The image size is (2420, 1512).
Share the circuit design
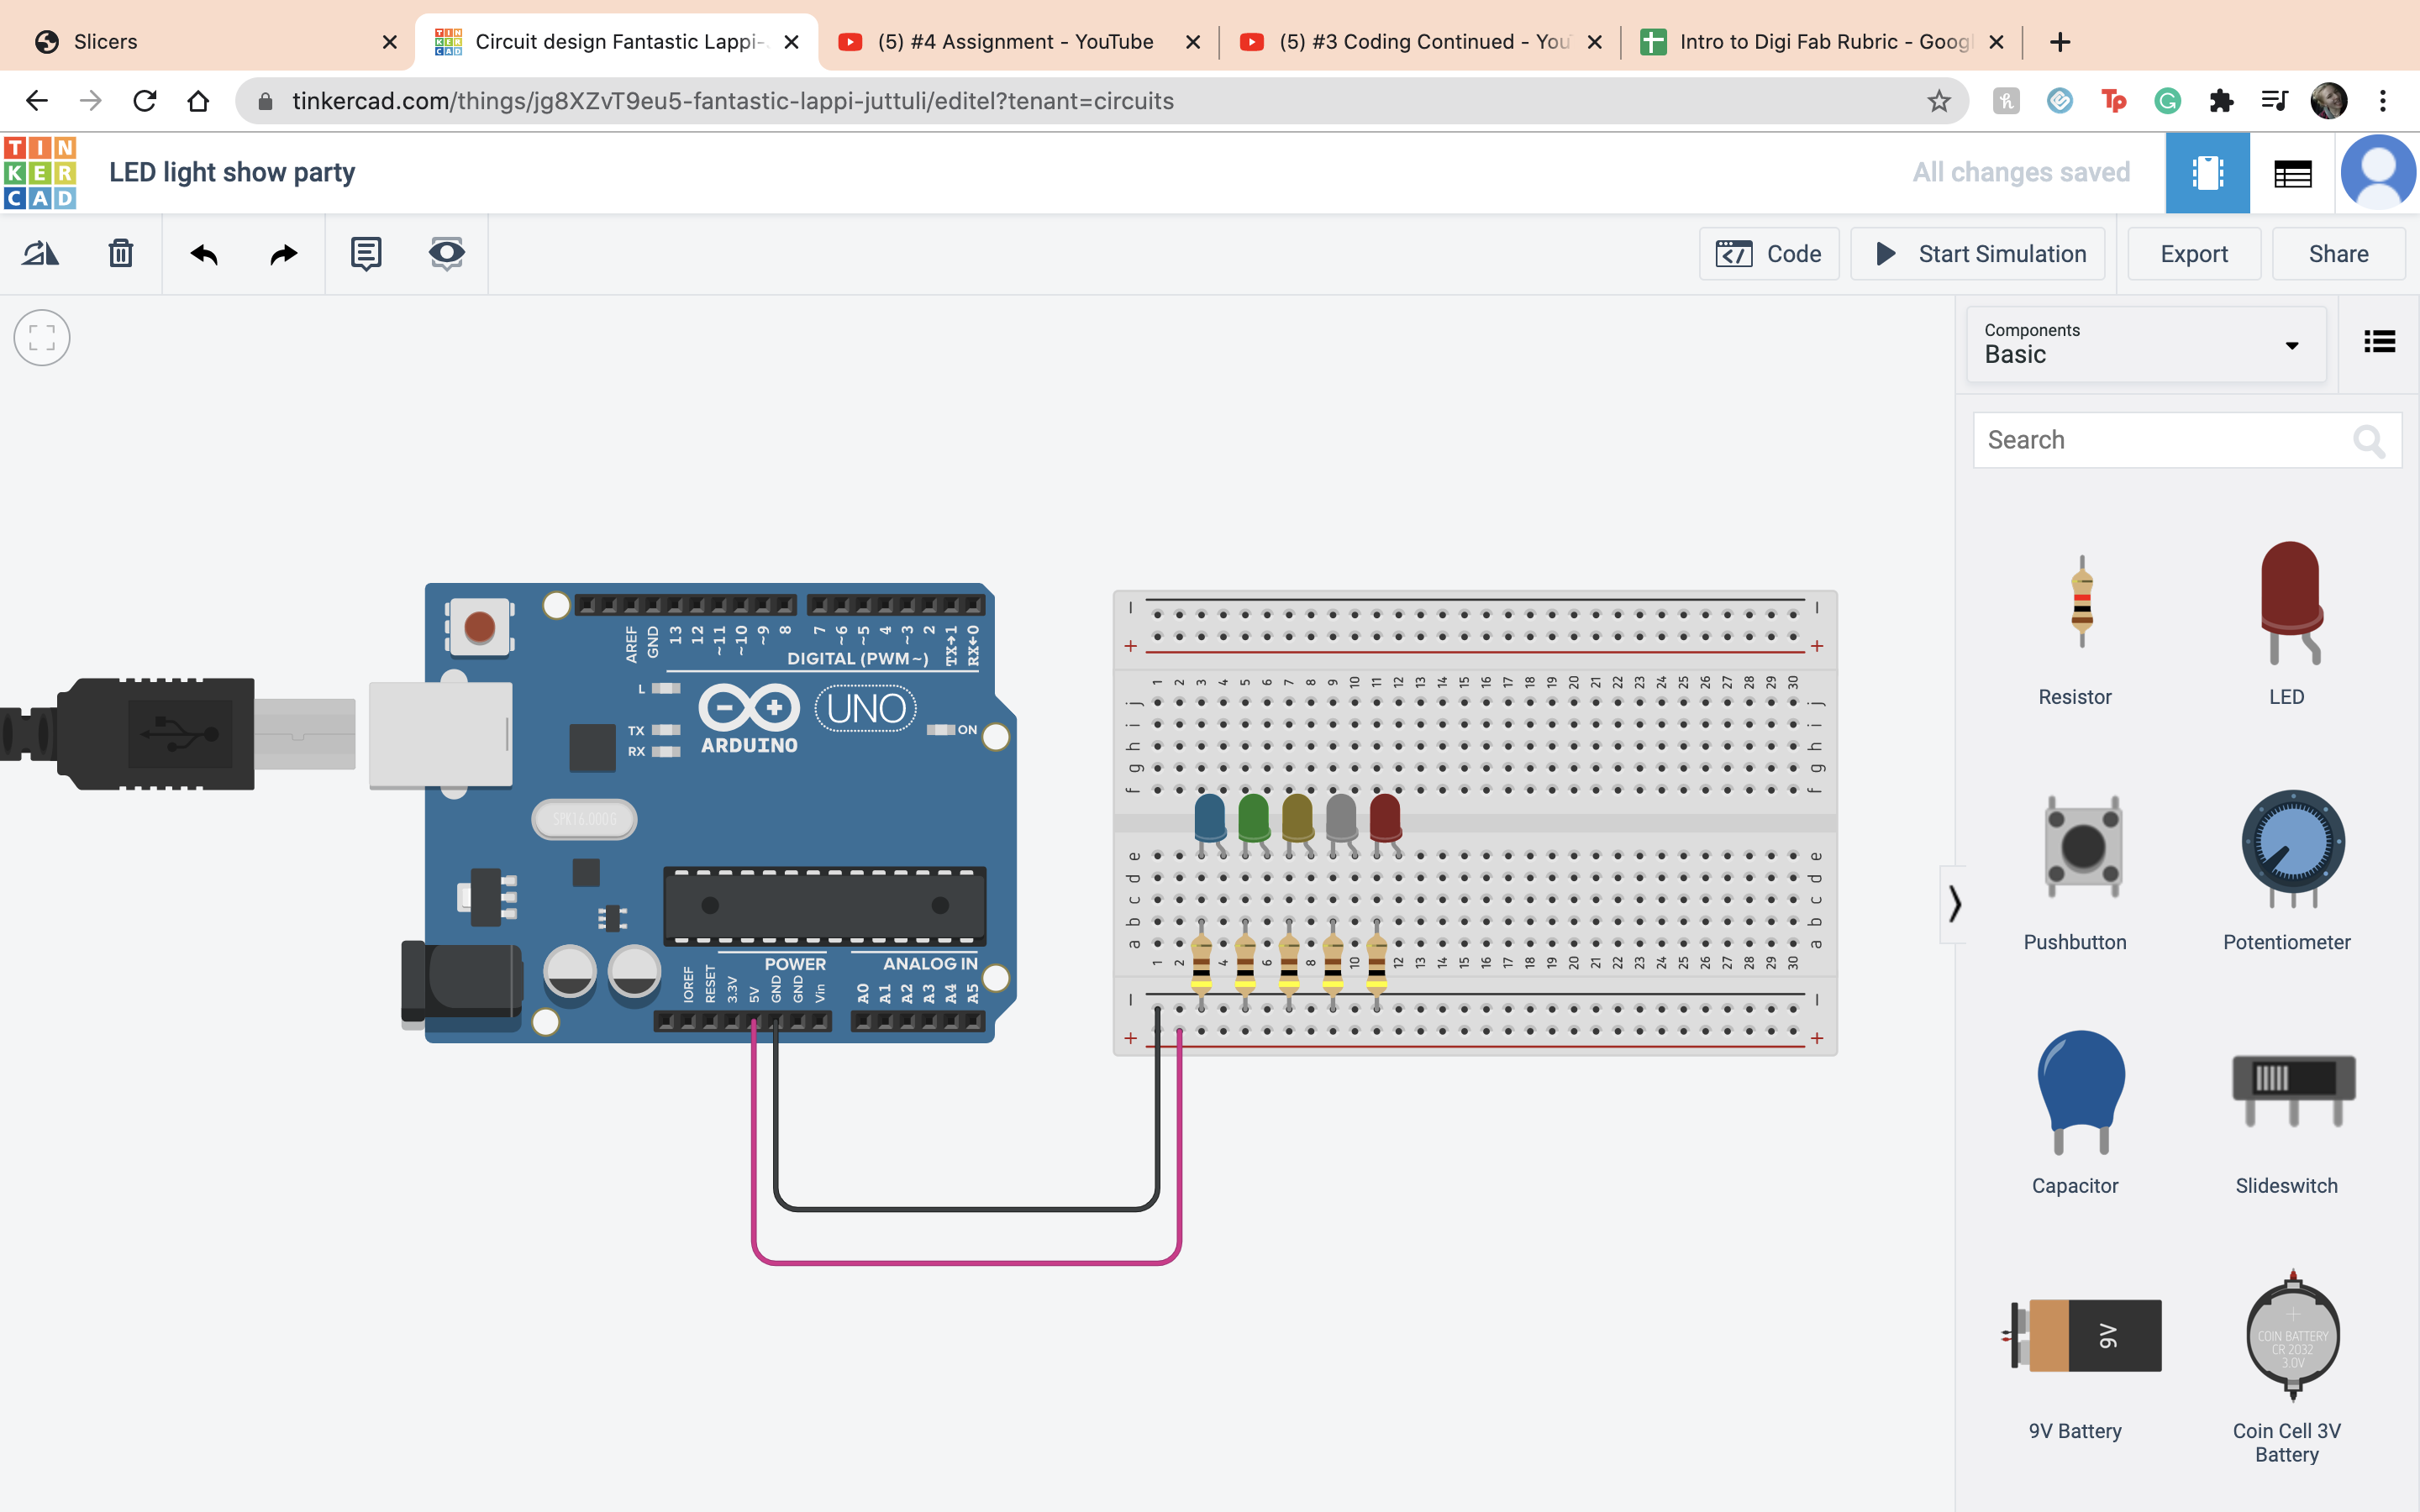2338,254
